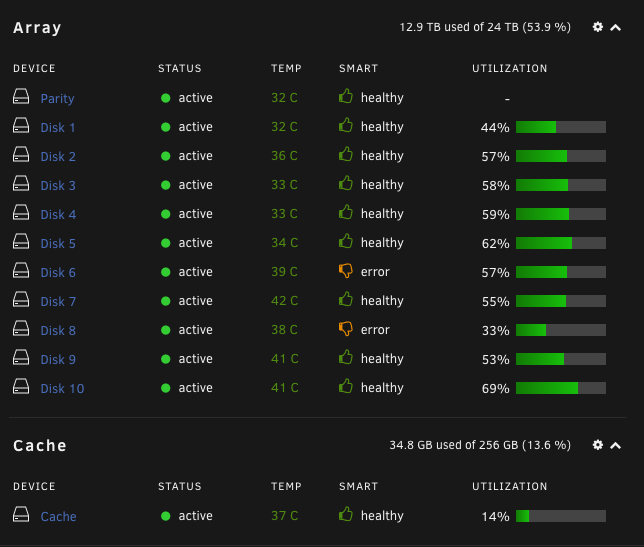This screenshot has width=644, height=547.
Task: Click the Cache drive icon
Action: [21, 515]
